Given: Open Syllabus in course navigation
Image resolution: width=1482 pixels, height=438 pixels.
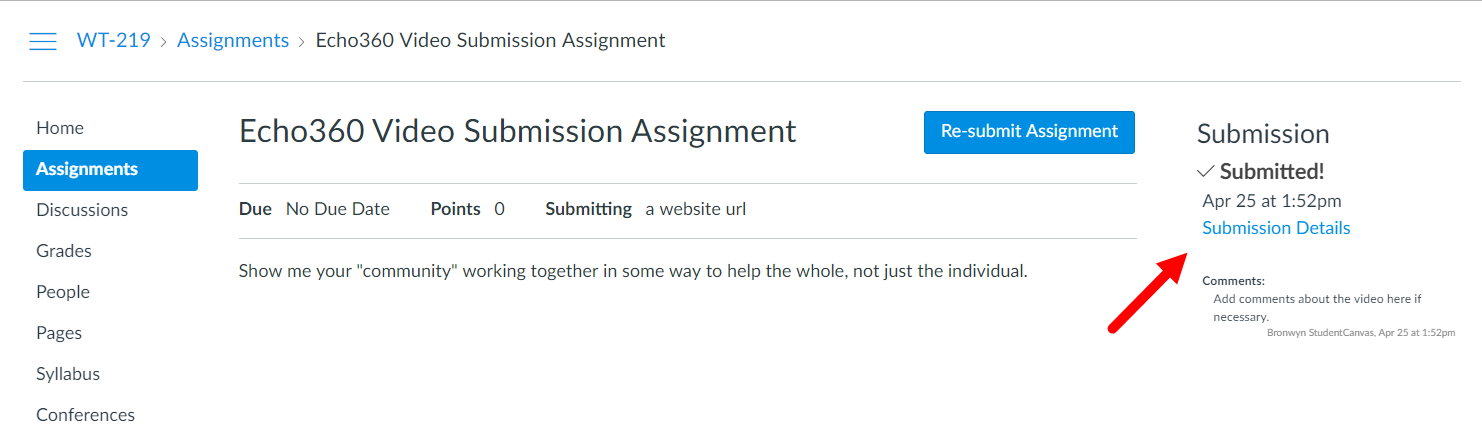Looking at the screenshot, I should (x=68, y=374).
